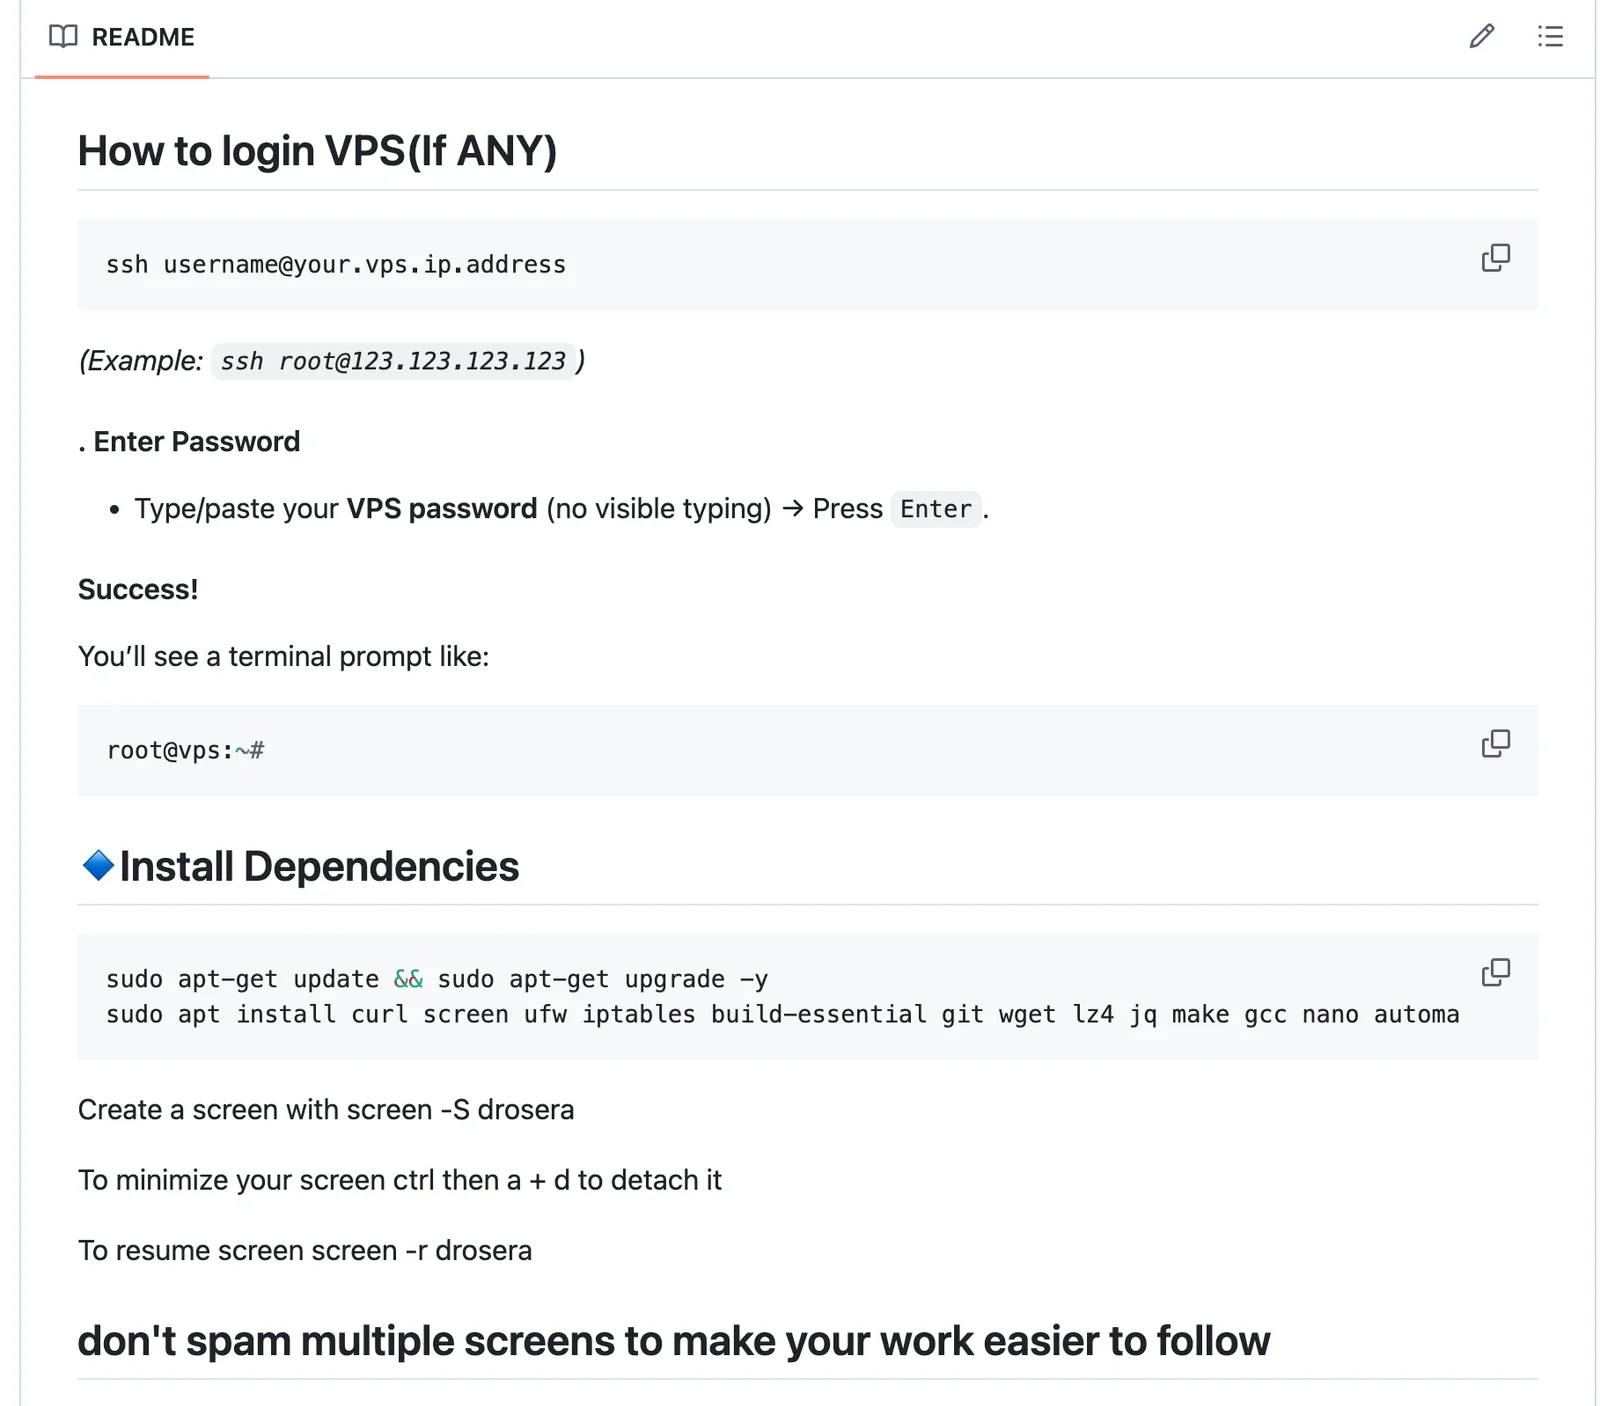This screenshot has width=1600, height=1406.
Task: Copy the apt-get install commands
Action: pyautogui.click(x=1496, y=972)
